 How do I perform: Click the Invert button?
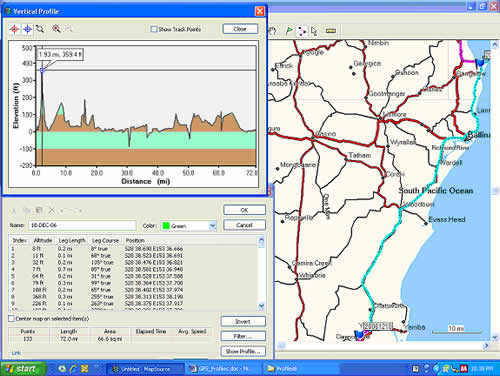point(243,321)
